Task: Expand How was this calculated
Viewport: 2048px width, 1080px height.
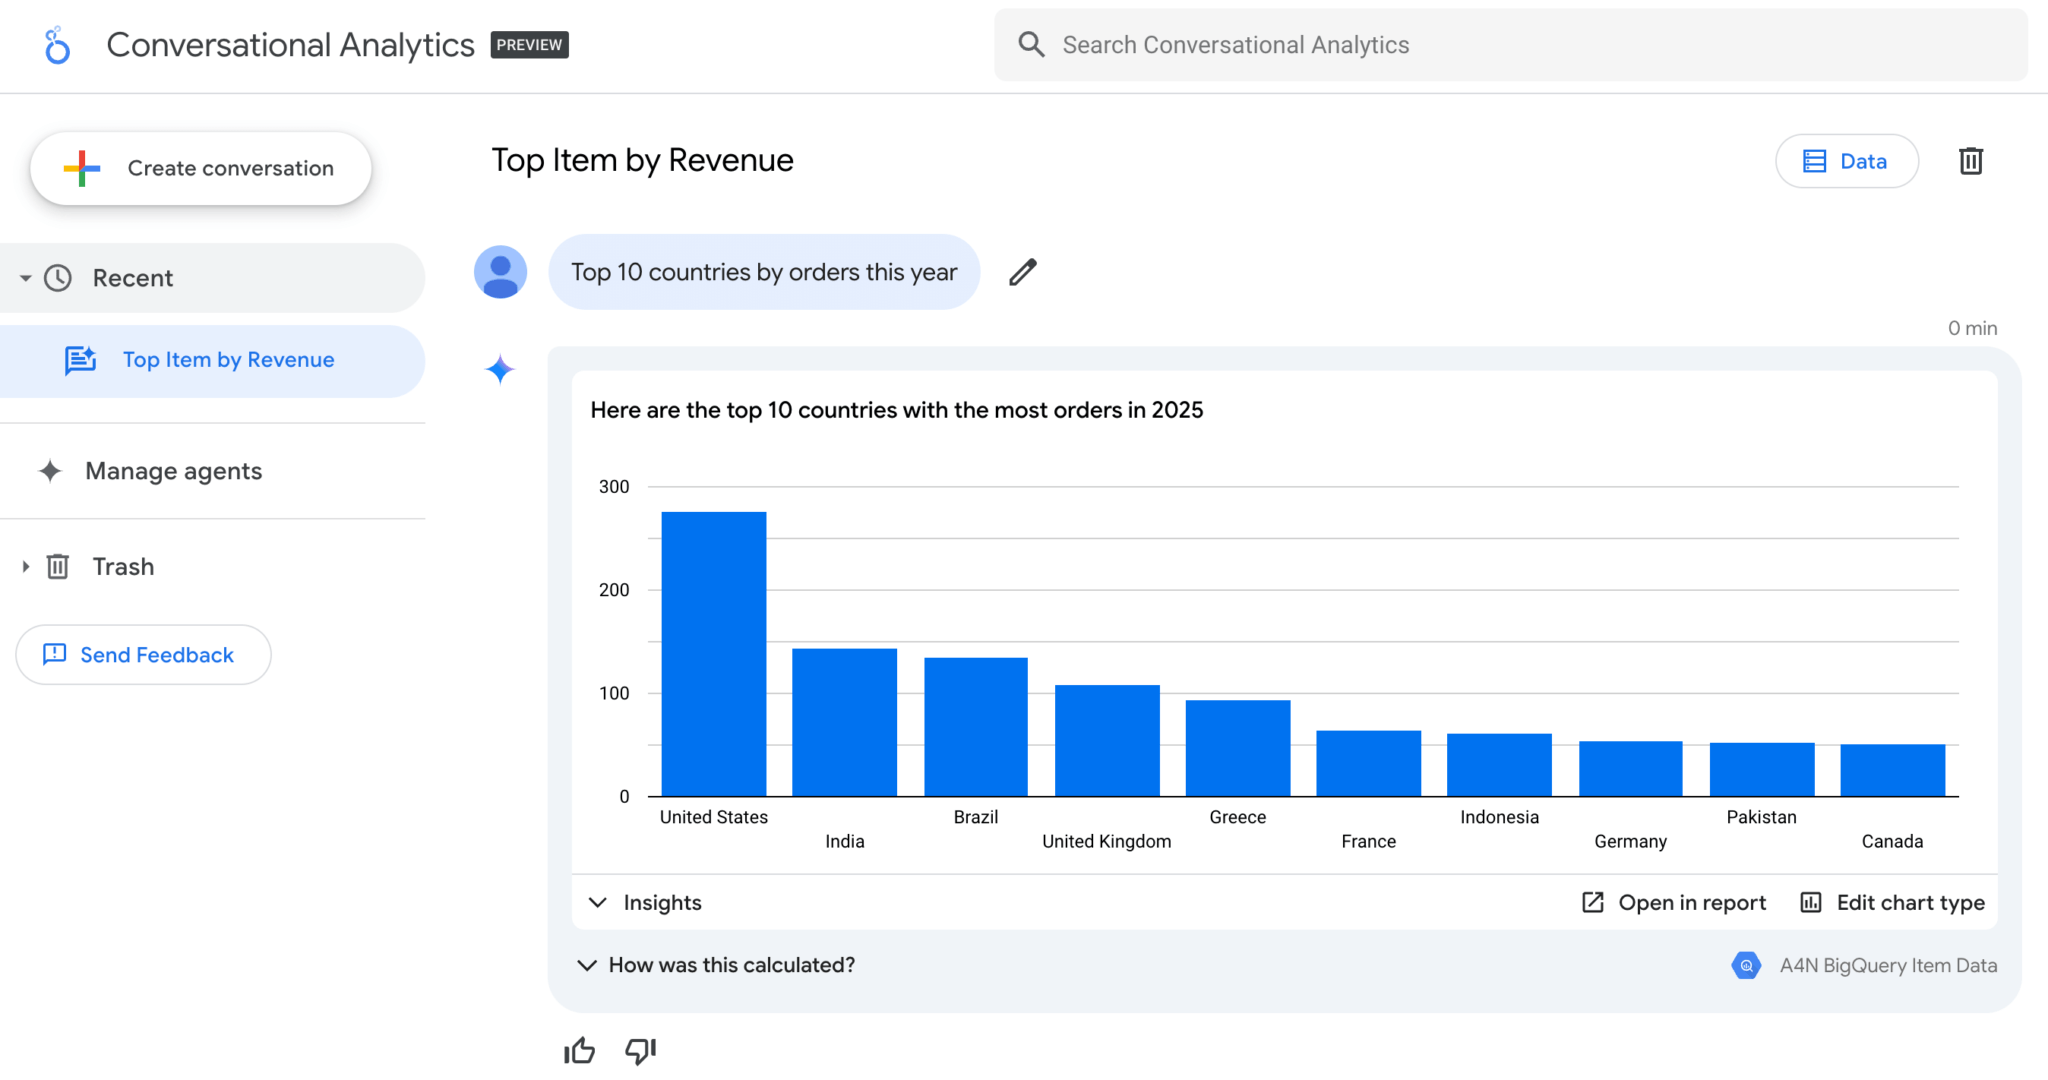Action: pyautogui.click(x=716, y=965)
